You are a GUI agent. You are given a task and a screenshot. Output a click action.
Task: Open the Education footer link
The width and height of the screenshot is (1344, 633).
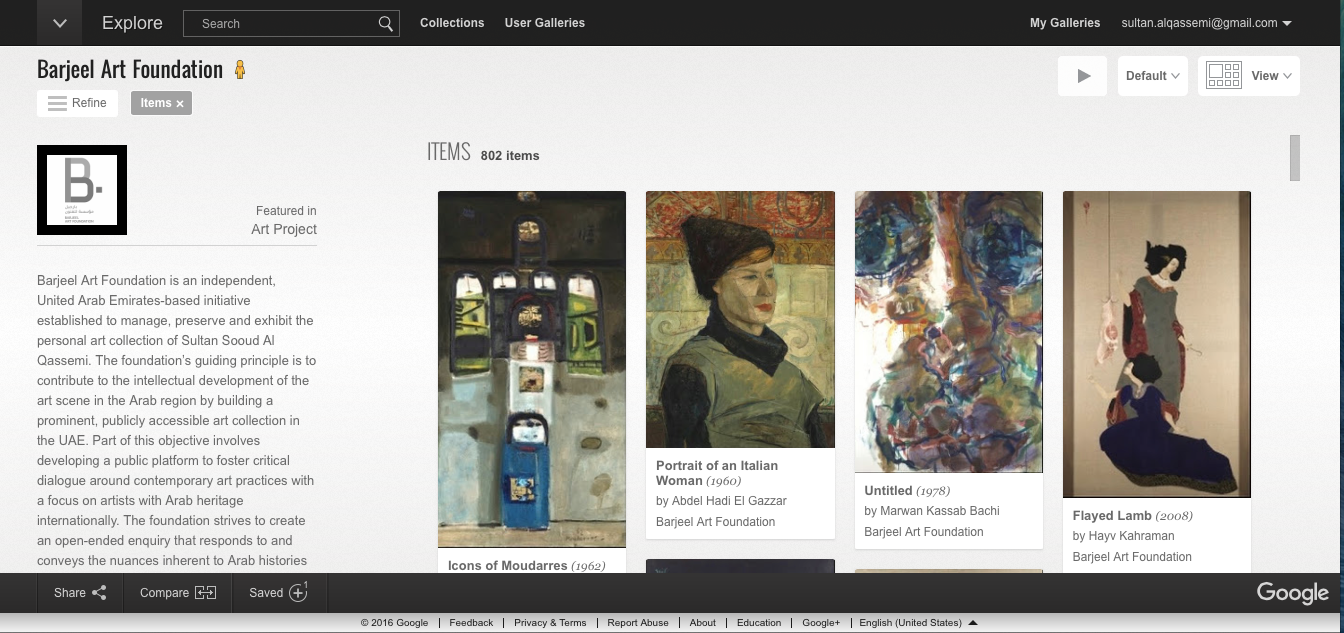point(759,623)
